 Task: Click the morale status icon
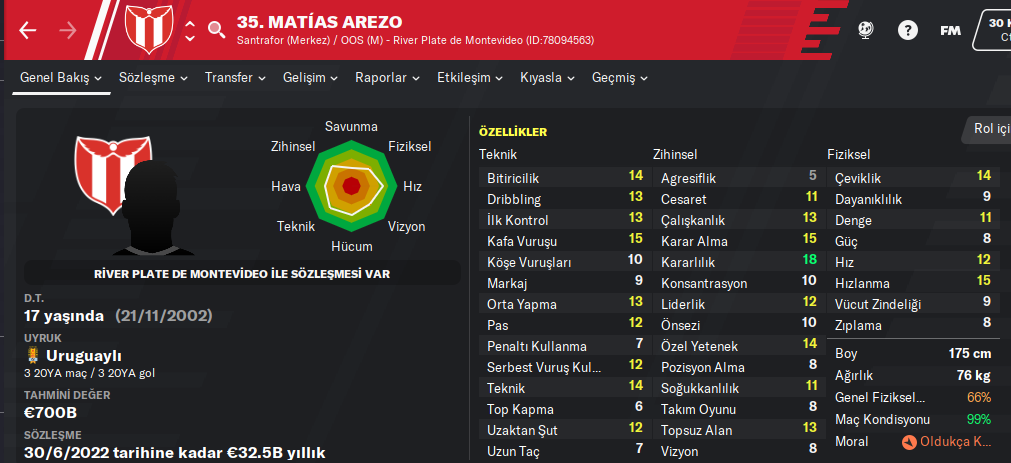tap(908, 441)
